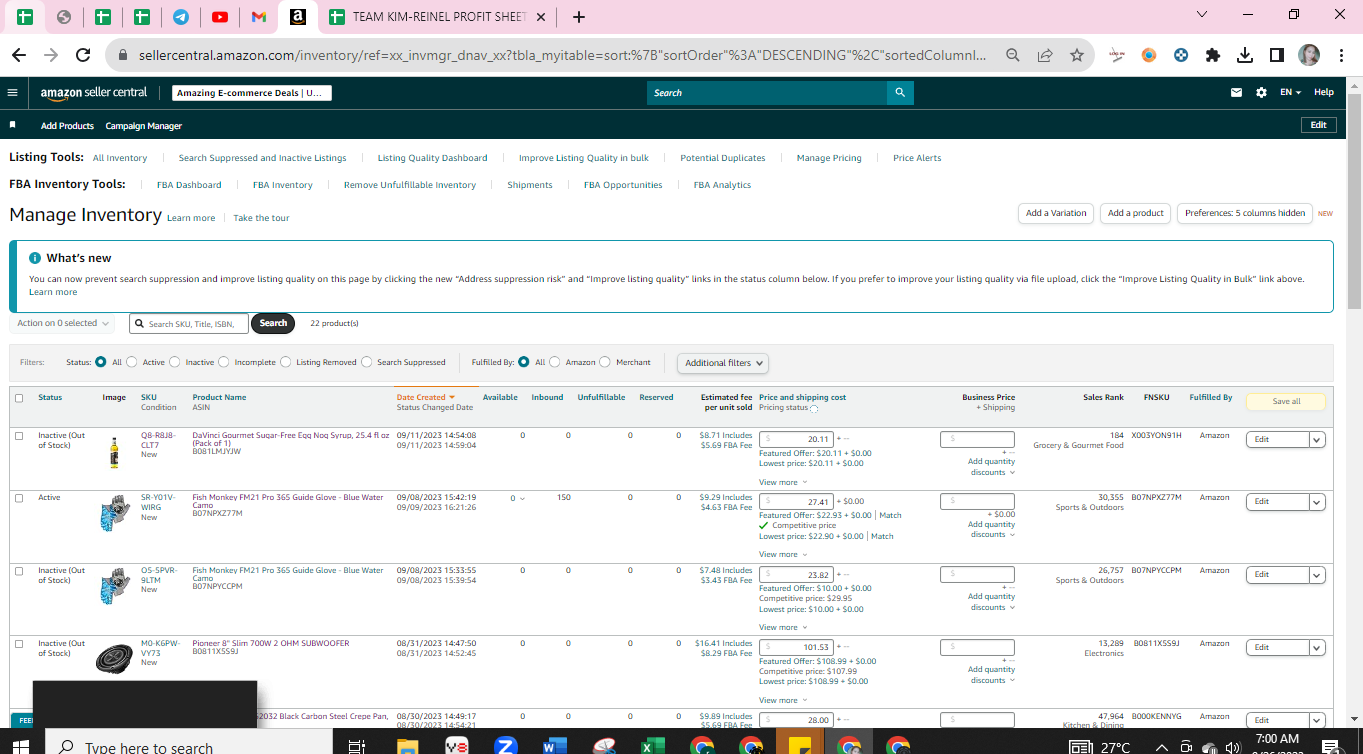Click the Amazon Seller Central logo

tap(94, 92)
